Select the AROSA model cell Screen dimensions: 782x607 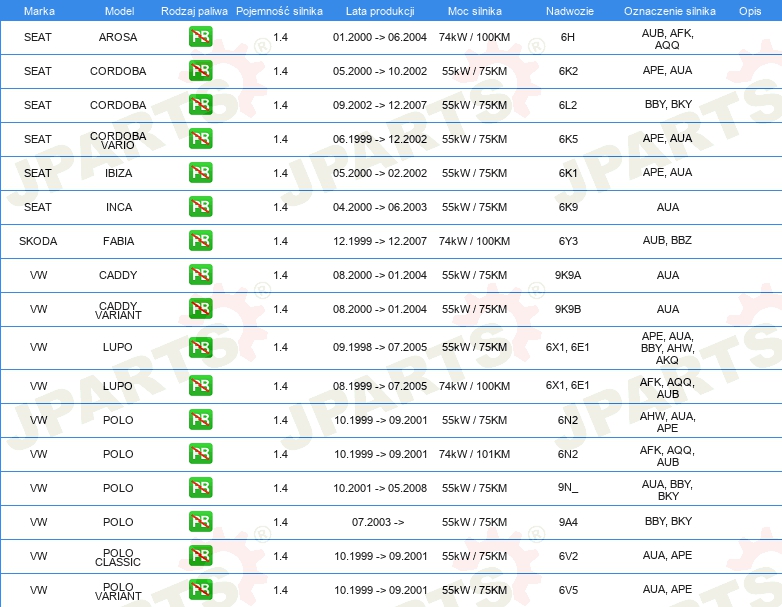118,37
